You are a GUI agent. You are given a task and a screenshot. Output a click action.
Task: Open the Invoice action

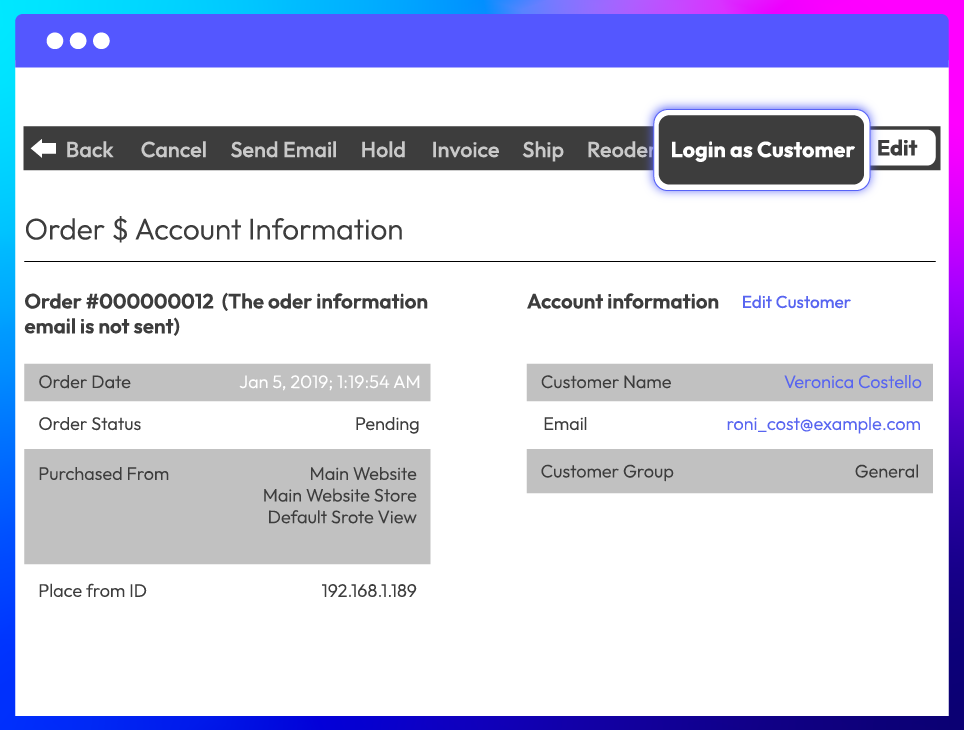pyautogui.click(x=465, y=150)
